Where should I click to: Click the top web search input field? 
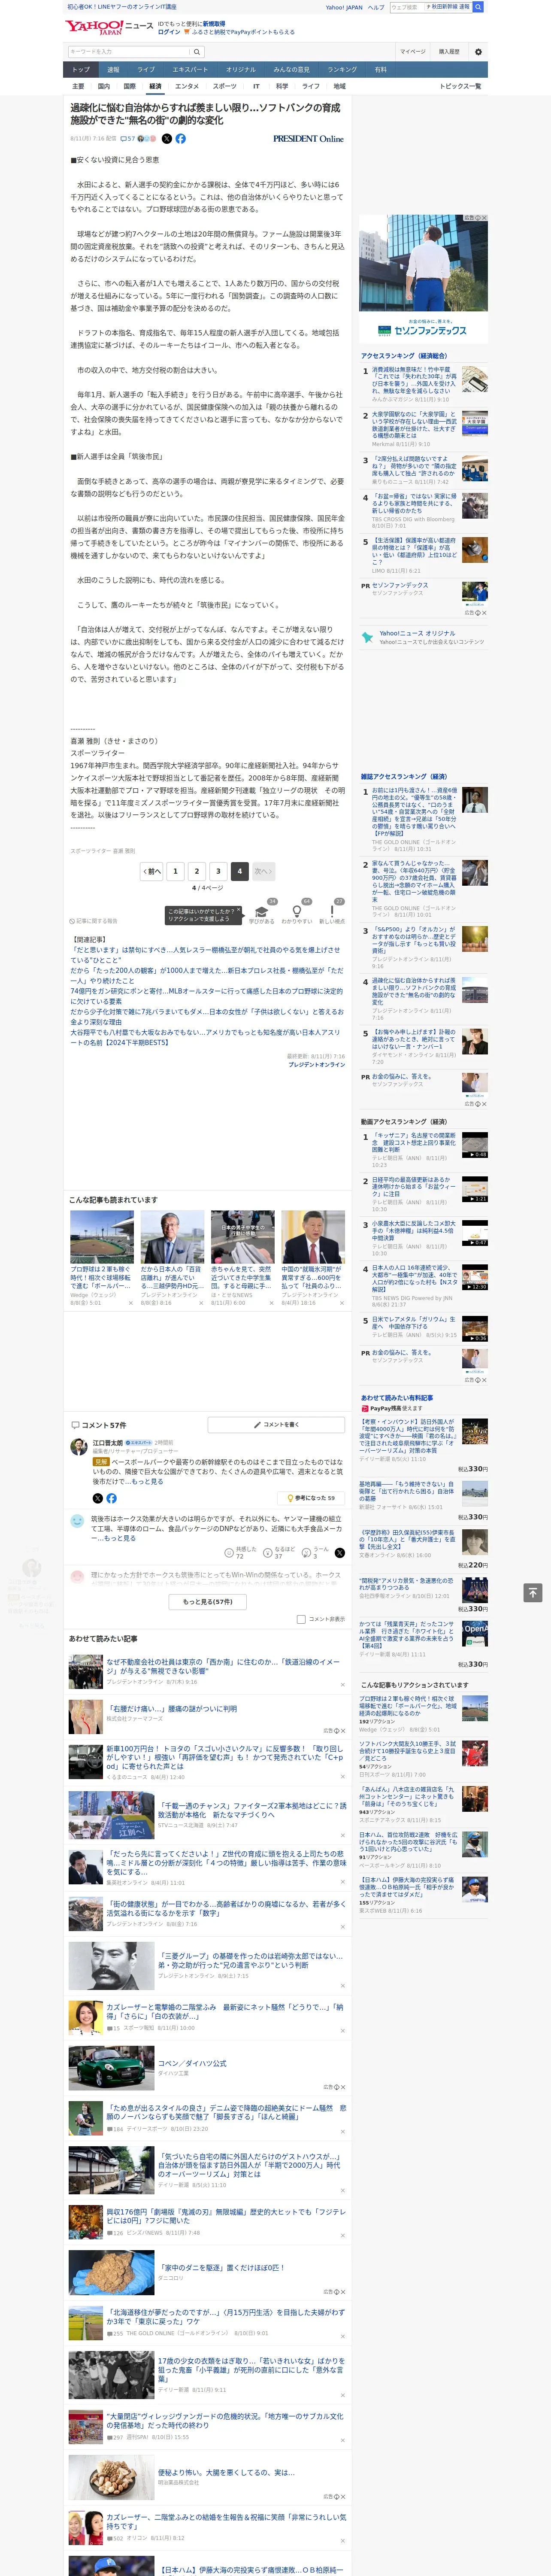tap(407, 7)
